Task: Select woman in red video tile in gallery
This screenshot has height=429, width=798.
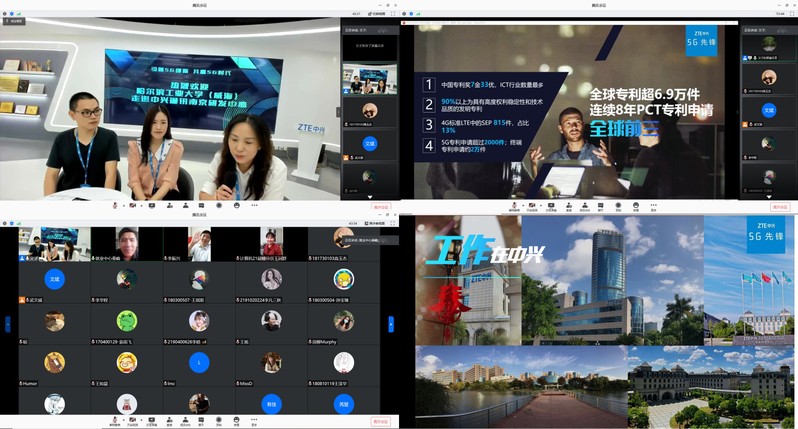Action: tap(271, 244)
